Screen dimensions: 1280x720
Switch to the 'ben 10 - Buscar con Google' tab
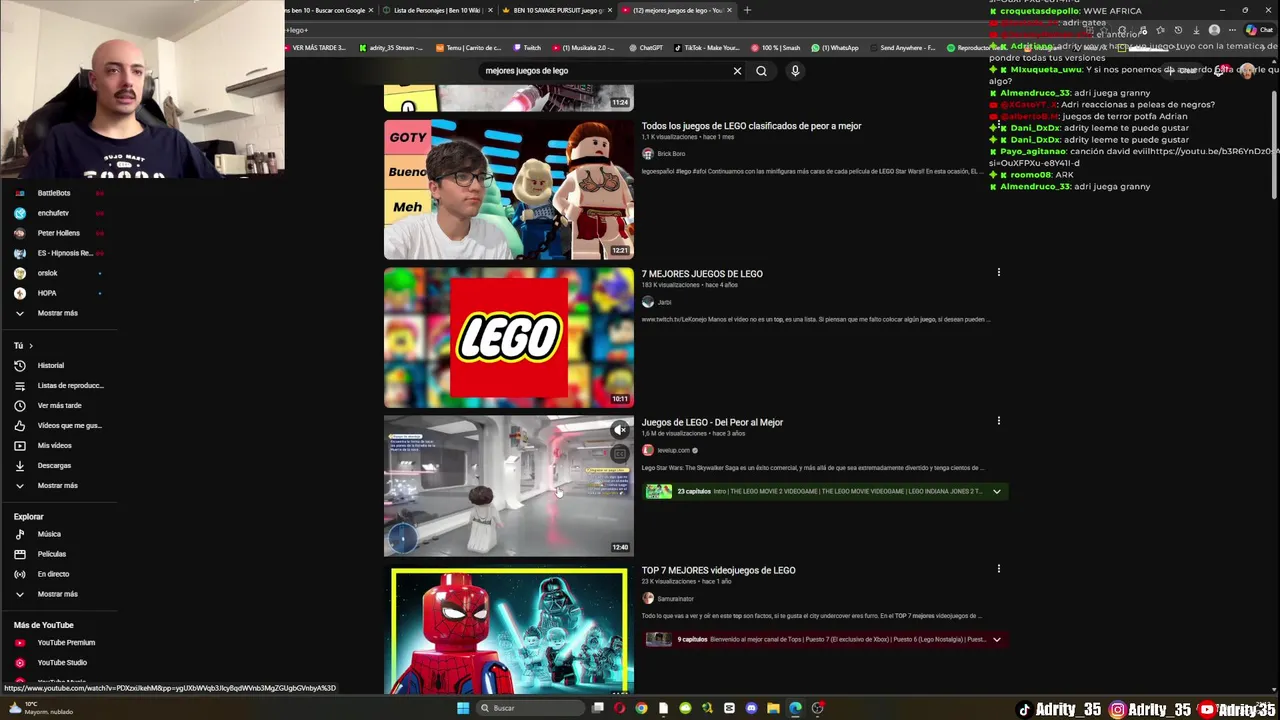(330, 10)
